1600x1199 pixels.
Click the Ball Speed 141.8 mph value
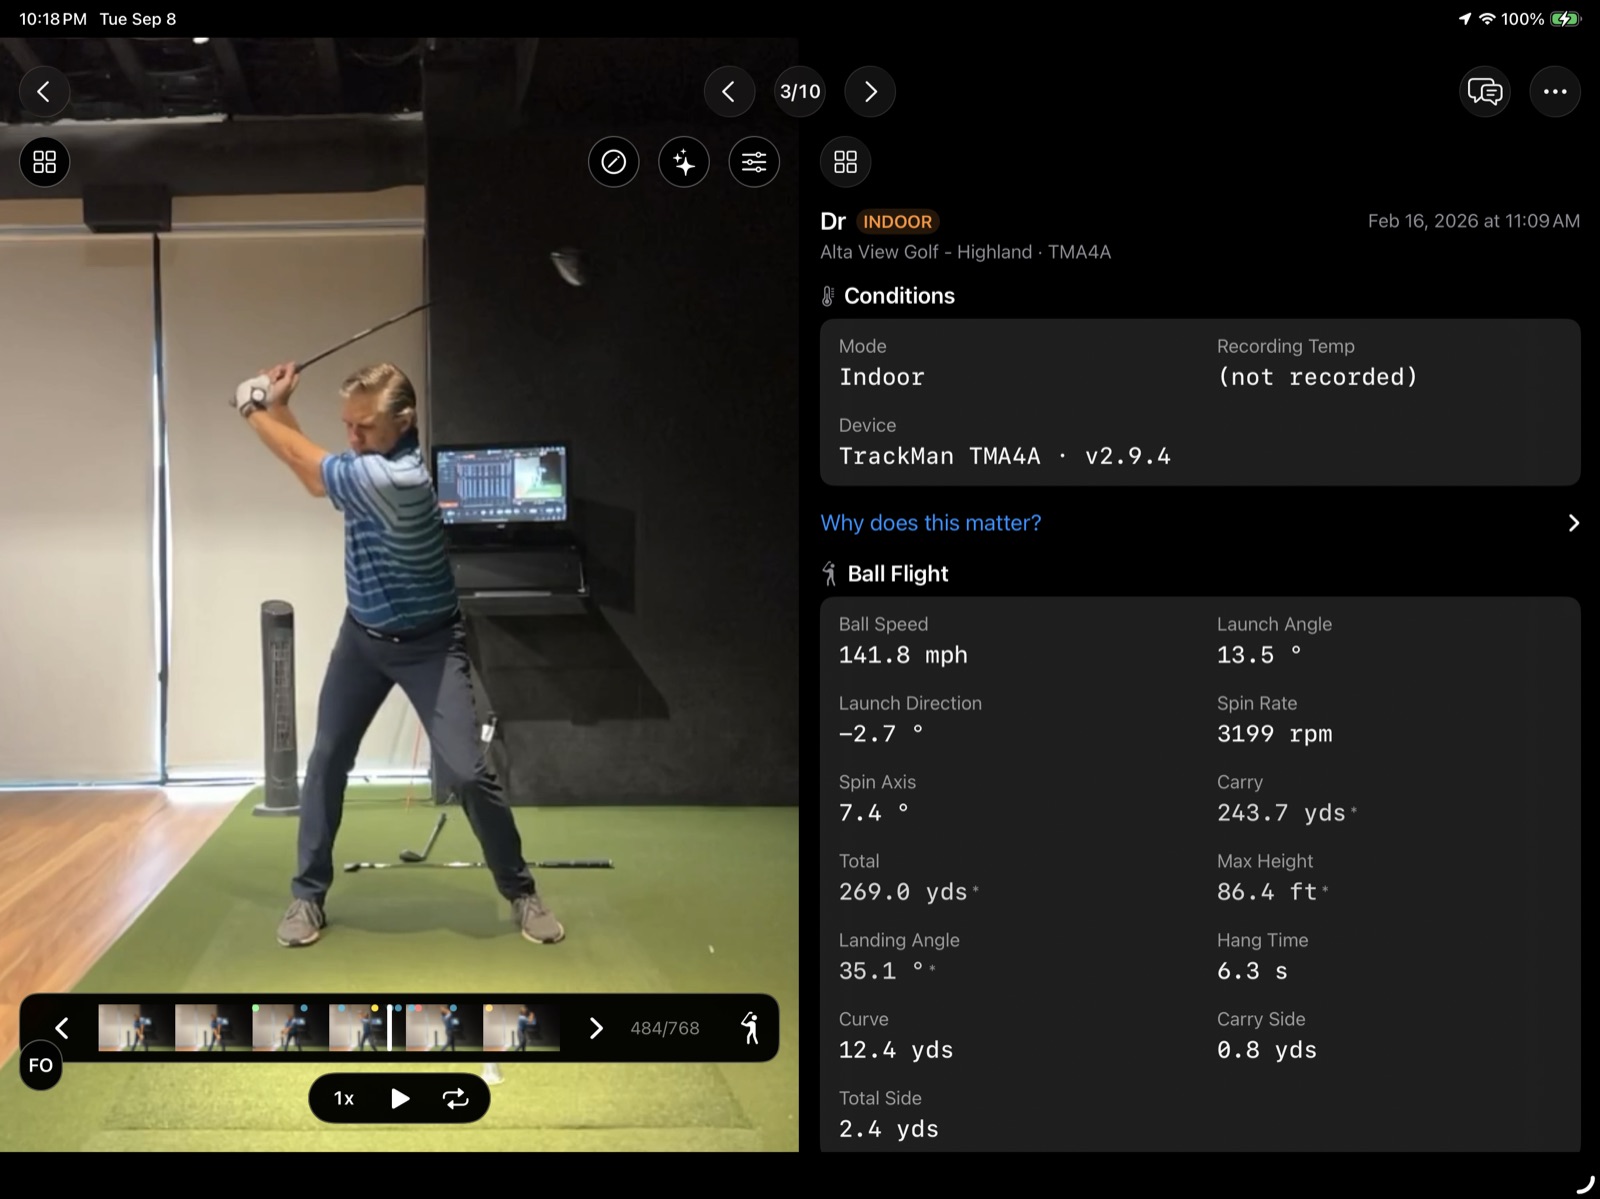[903, 655]
